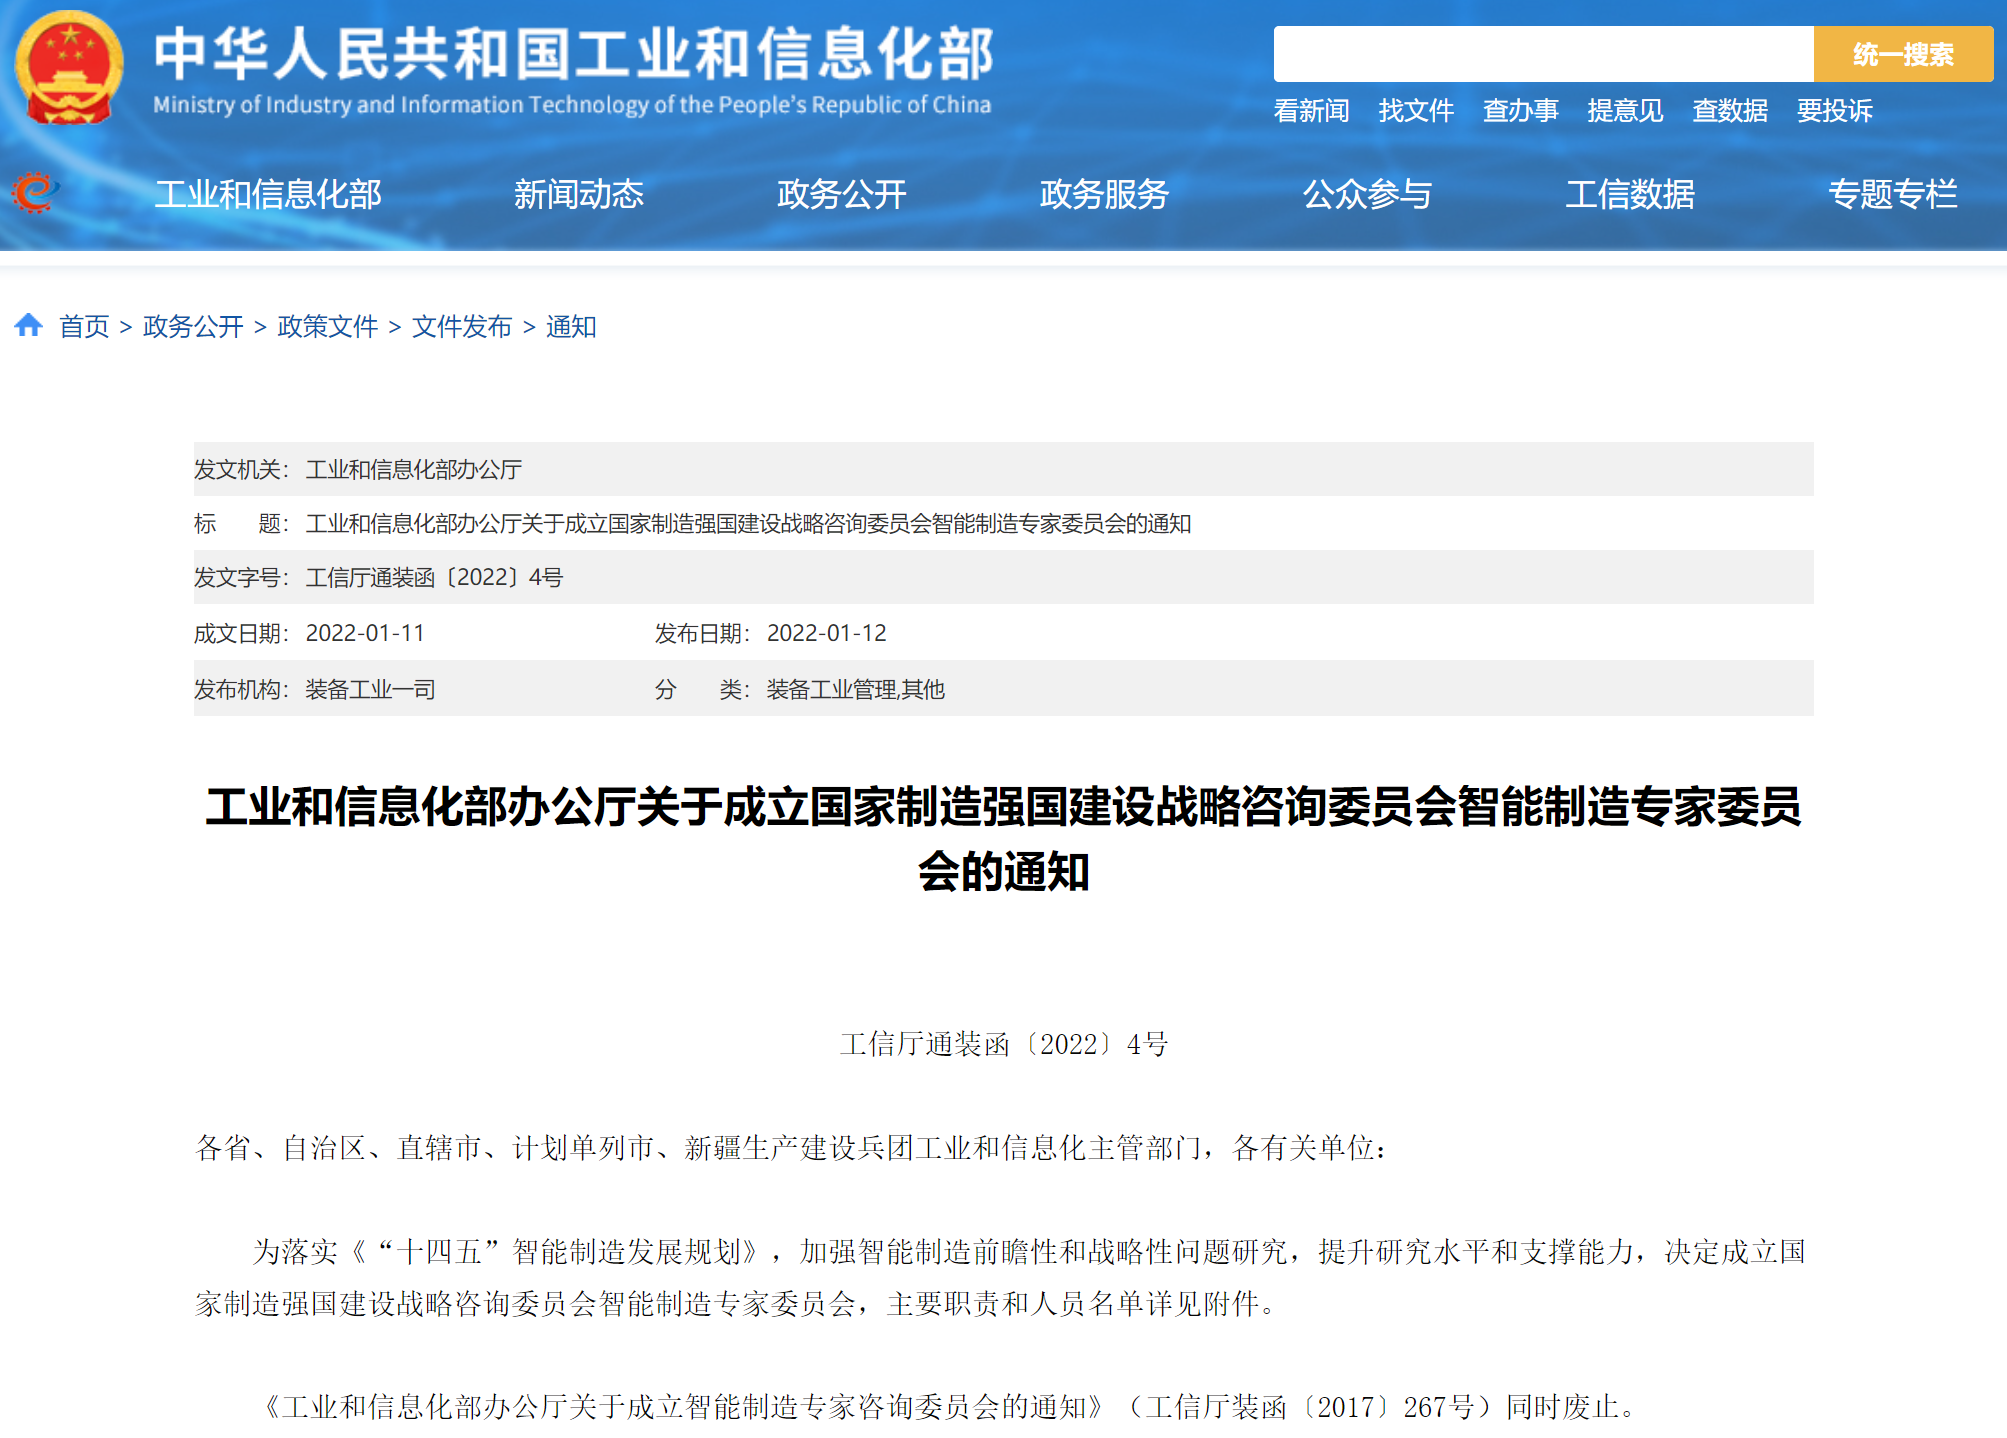Select the 公众参与 navigation menu
Image resolution: width=2007 pixels, height=1438 pixels.
coord(1367,194)
